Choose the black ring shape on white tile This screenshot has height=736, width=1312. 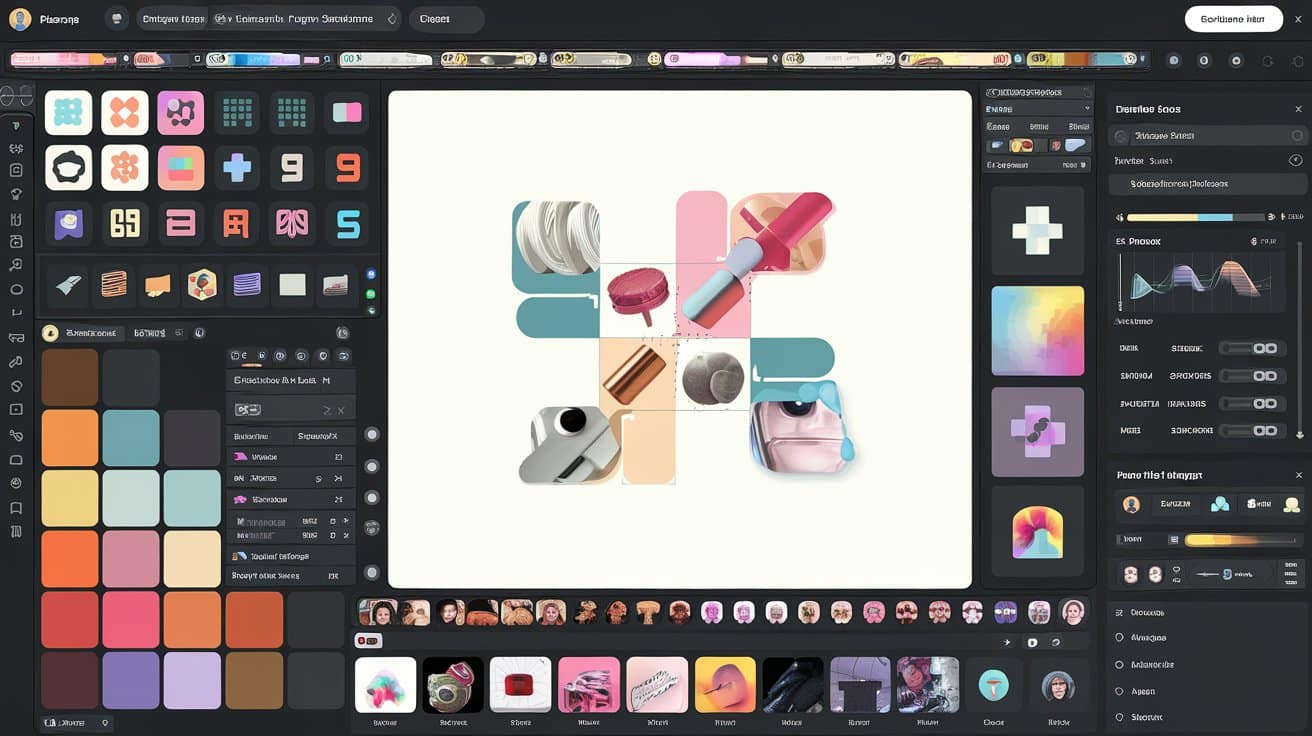tap(68, 167)
